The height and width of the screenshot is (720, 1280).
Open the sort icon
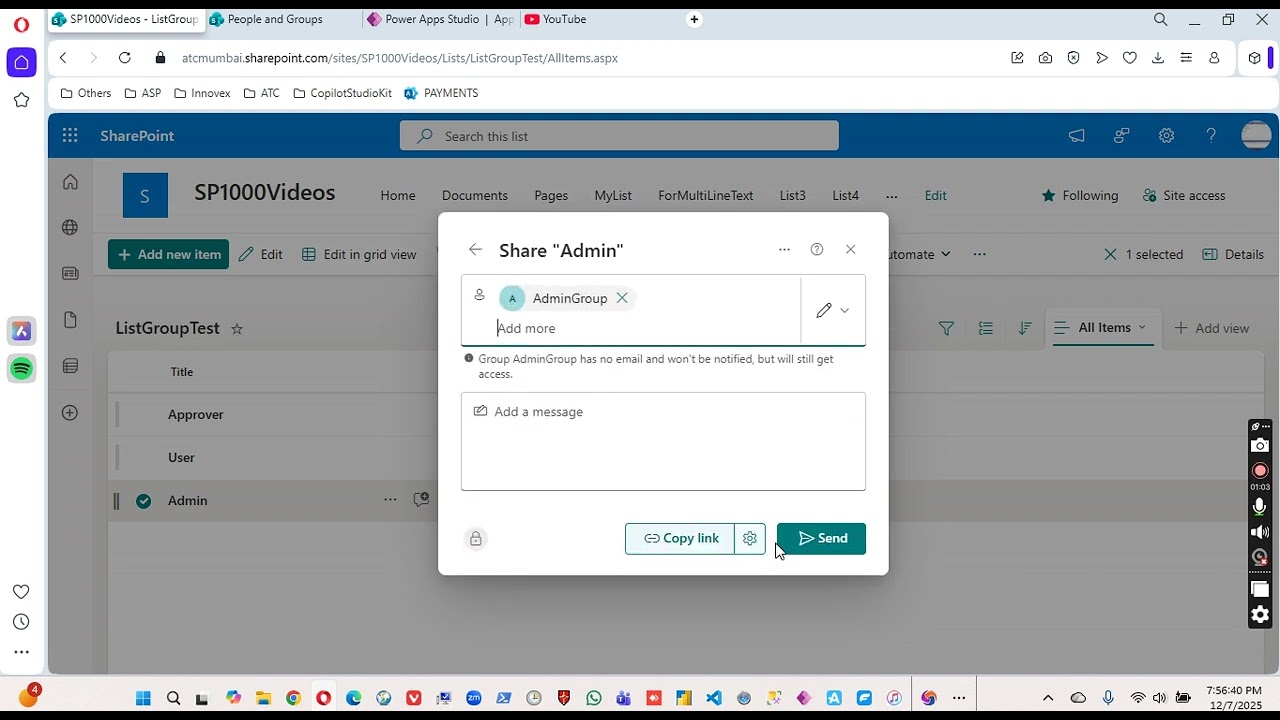click(x=1025, y=328)
